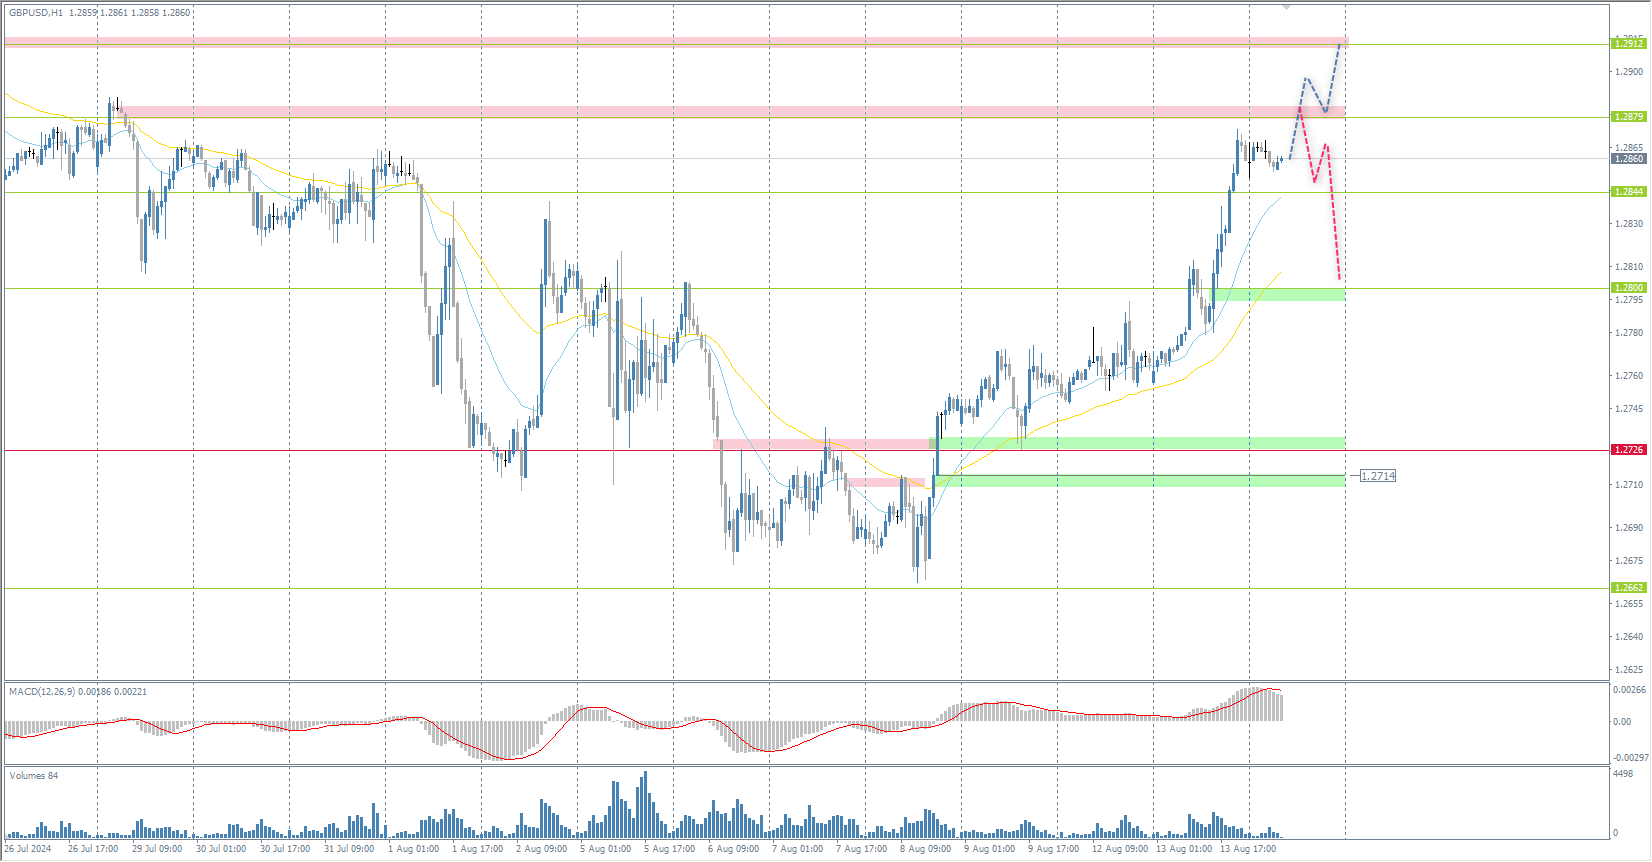Viewport: 1652px width, 862px height.
Task: Click the 30 Jul 17:00 time label
Action: point(285,849)
